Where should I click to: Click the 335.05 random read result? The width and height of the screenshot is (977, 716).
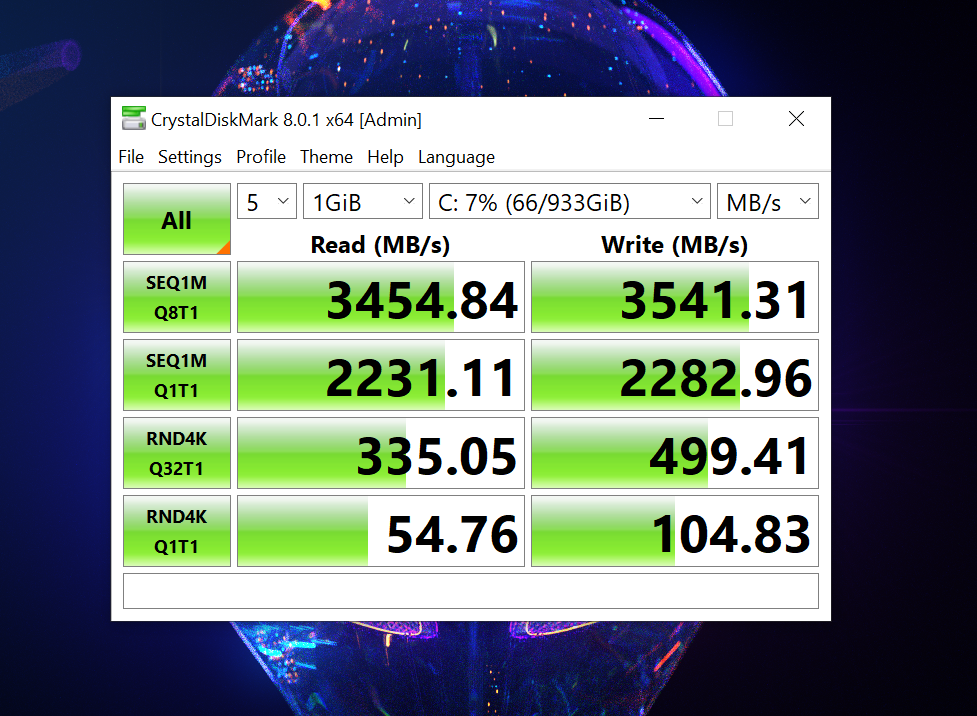(x=381, y=453)
